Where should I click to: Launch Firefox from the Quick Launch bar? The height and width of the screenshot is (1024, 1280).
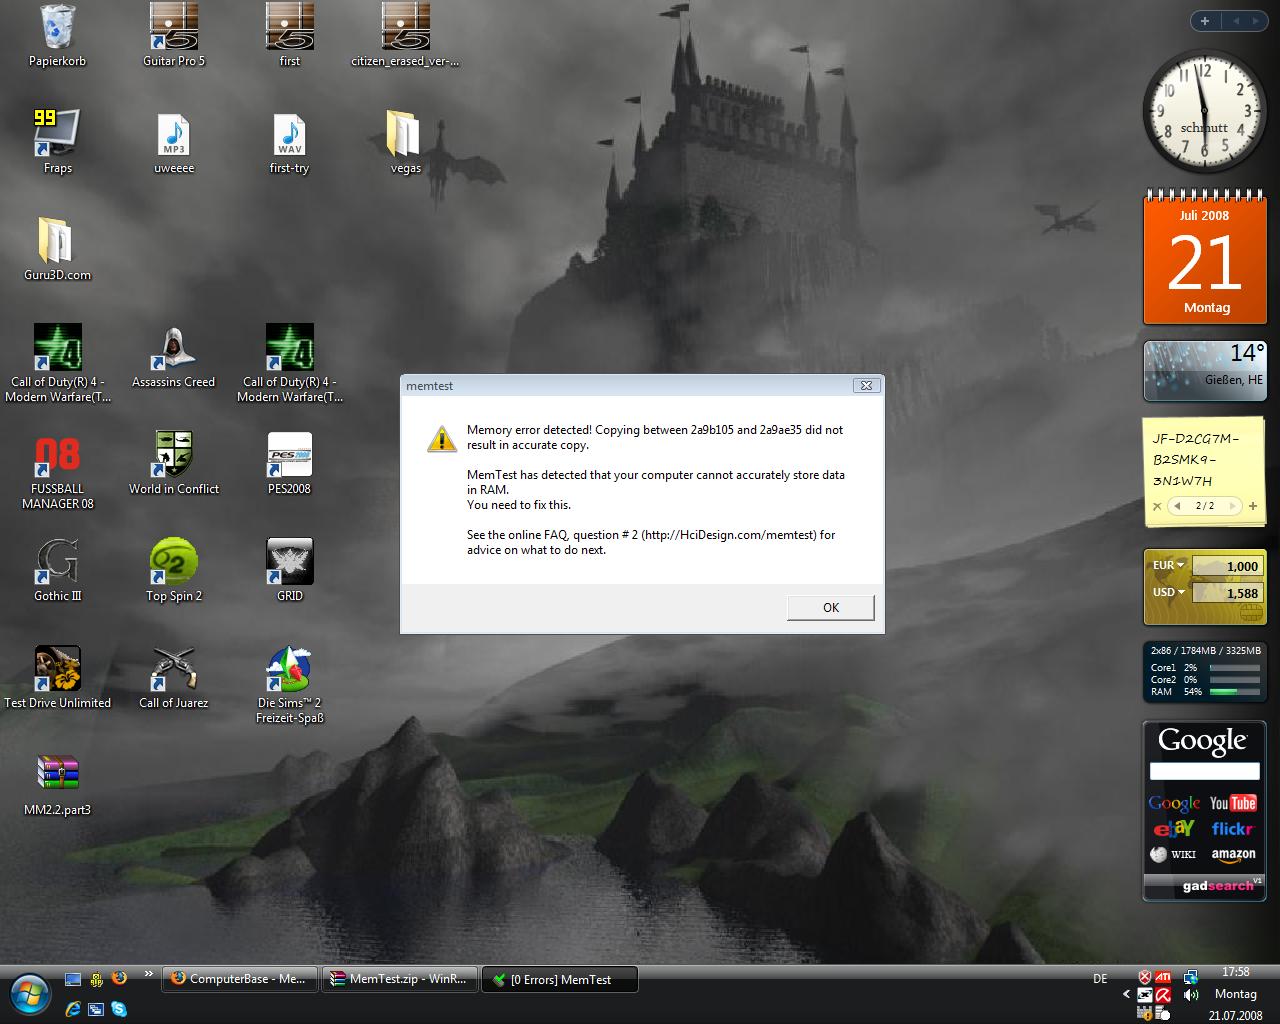tap(119, 978)
